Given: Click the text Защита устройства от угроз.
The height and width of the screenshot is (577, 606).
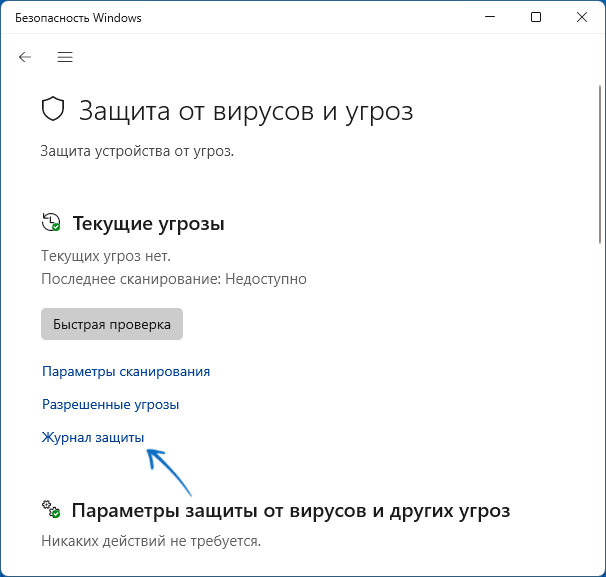Looking at the screenshot, I should [x=137, y=151].
